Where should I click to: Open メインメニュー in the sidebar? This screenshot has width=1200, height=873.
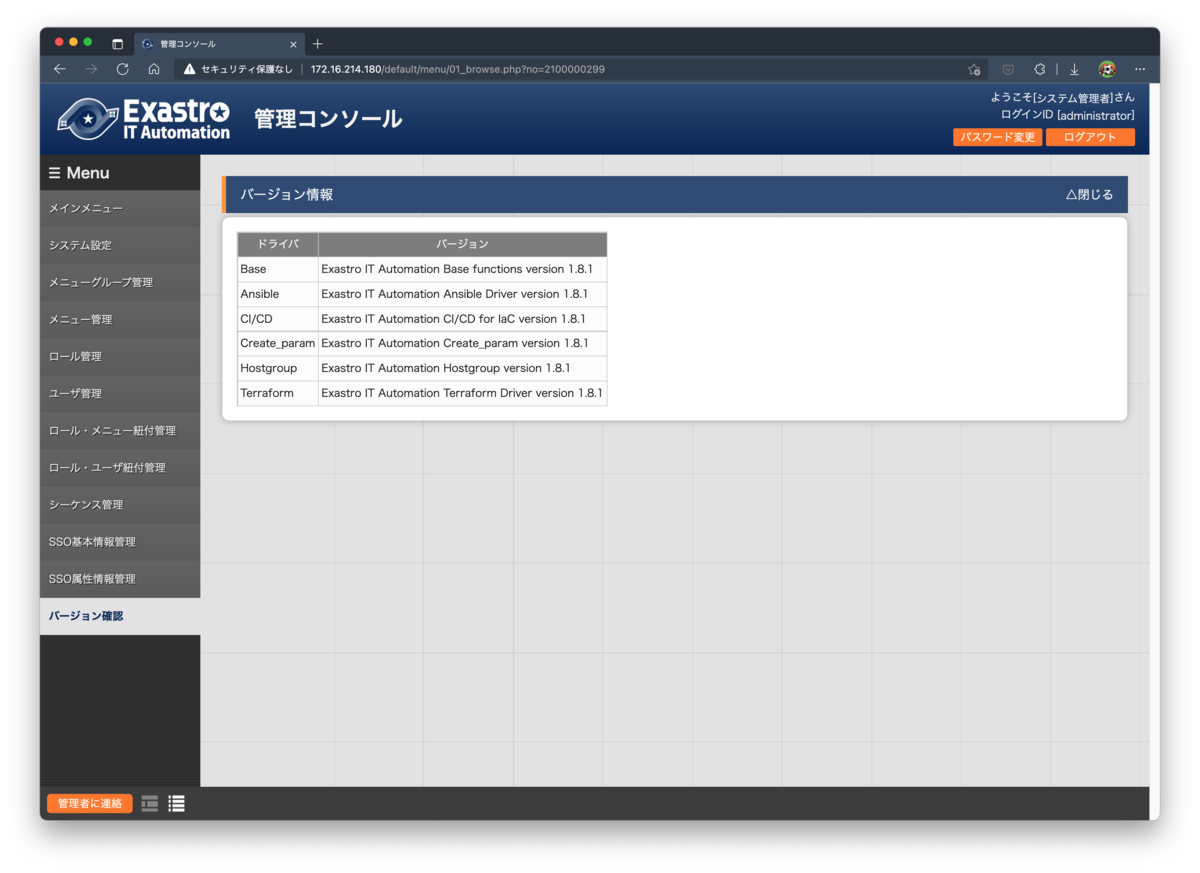point(120,209)
